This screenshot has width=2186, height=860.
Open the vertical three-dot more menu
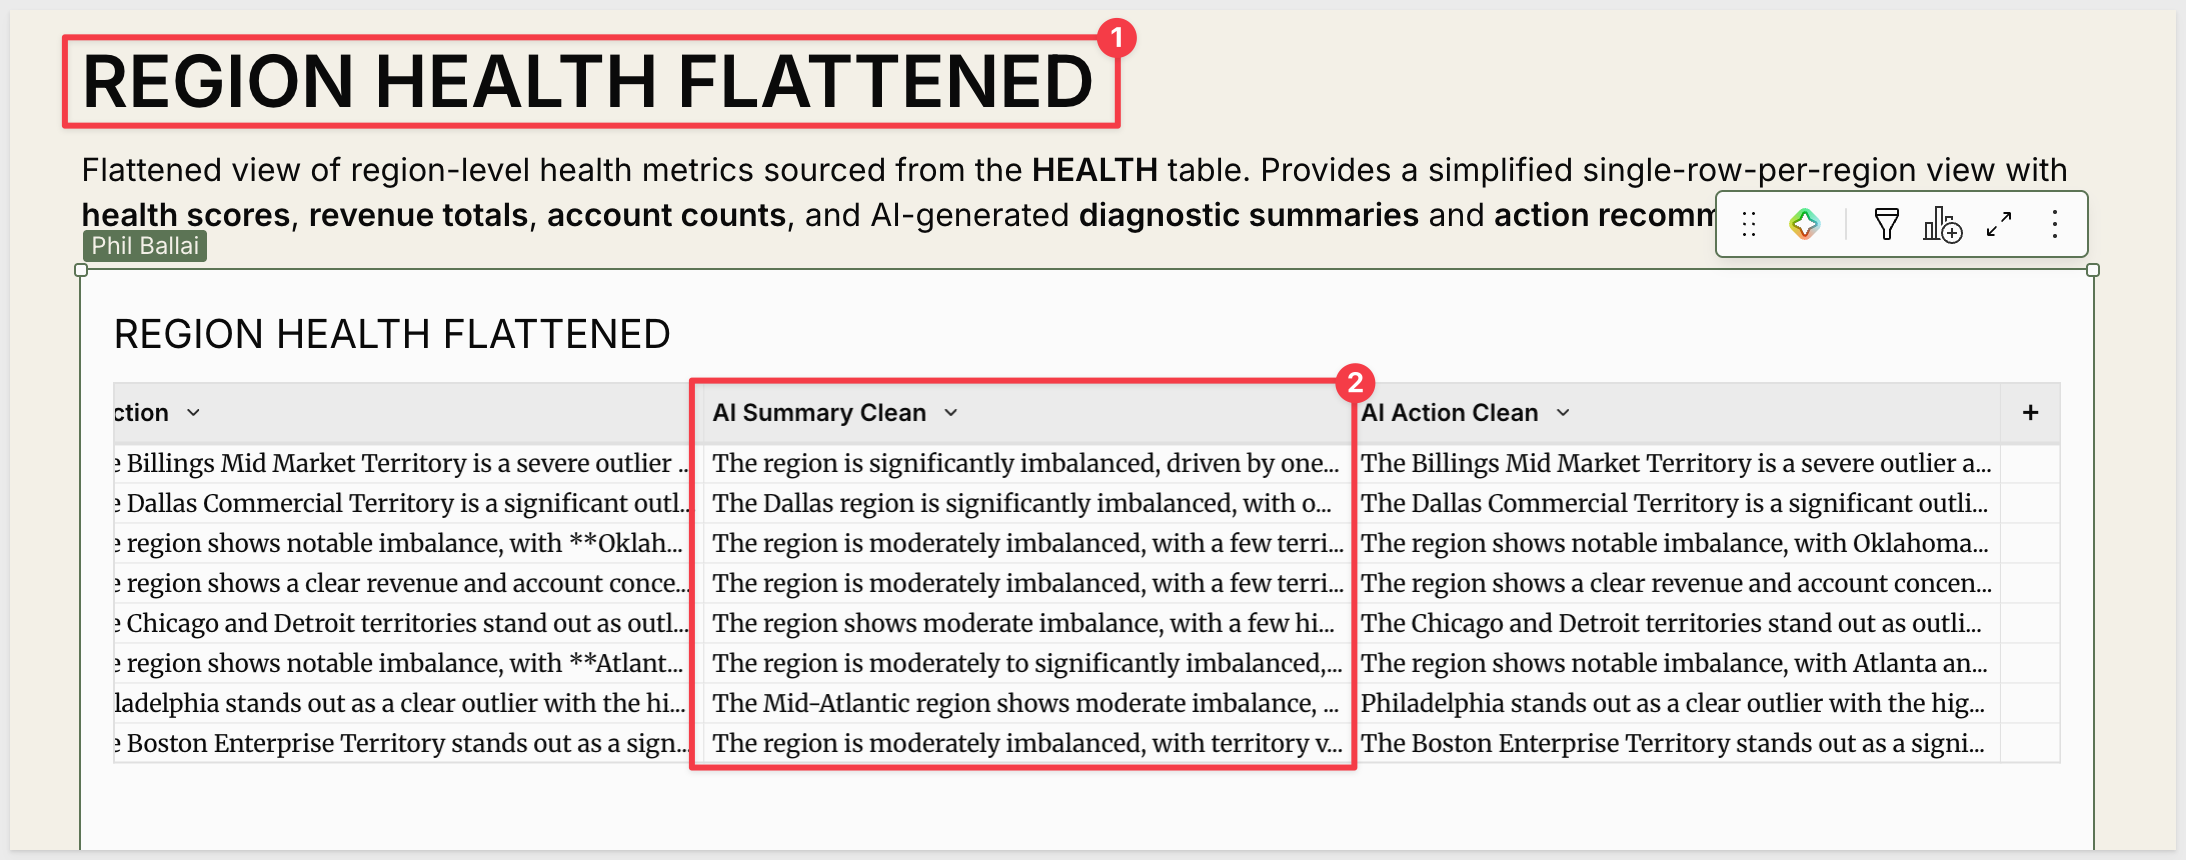pos(2055,224)
